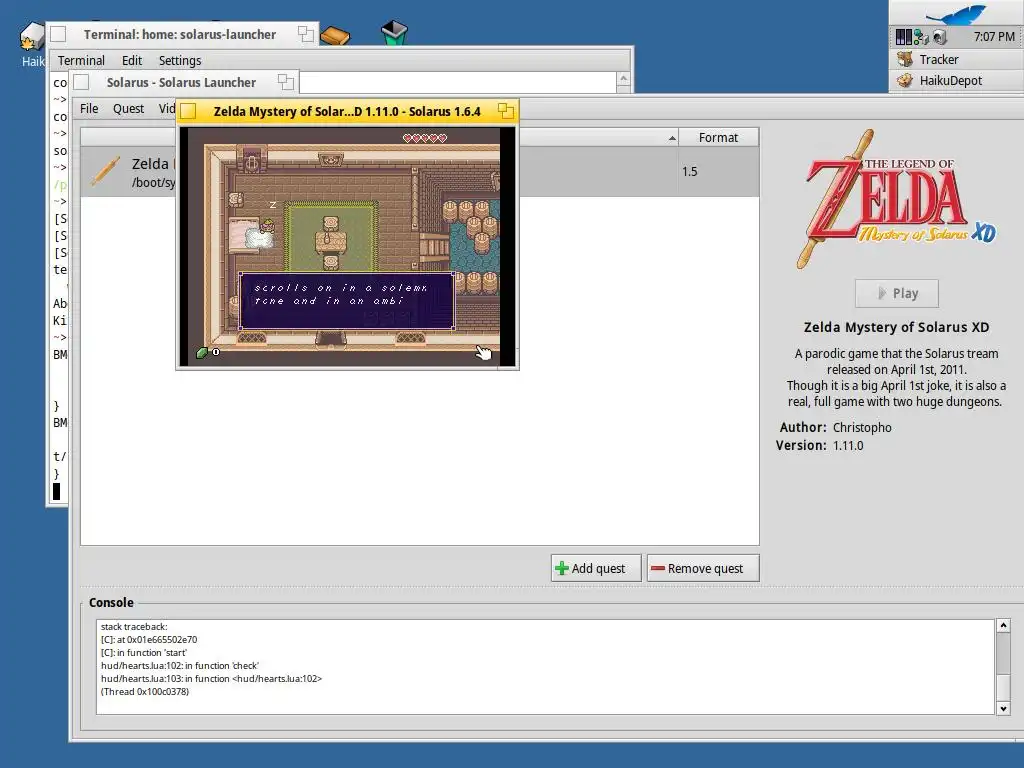
Task: Click the game dialog text box
Action: (x=347, y=301)
